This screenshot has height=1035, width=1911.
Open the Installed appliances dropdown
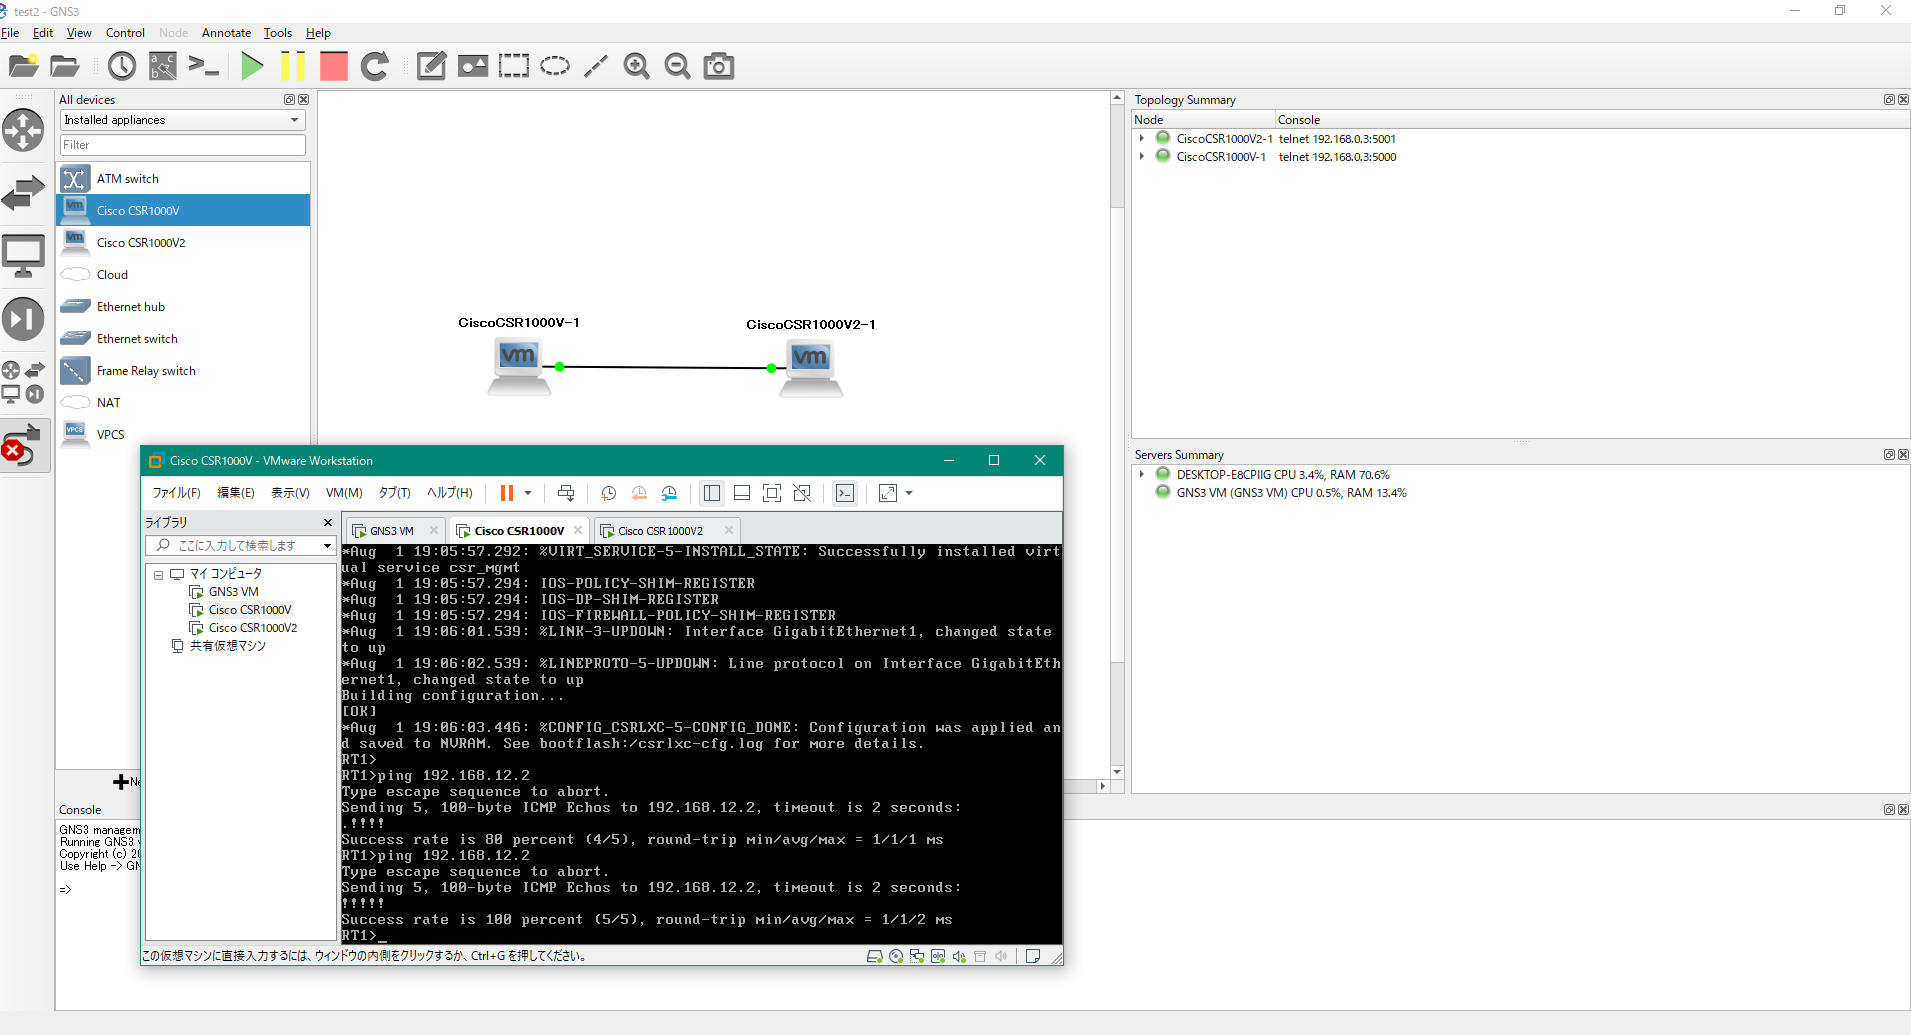pos(182,120)
